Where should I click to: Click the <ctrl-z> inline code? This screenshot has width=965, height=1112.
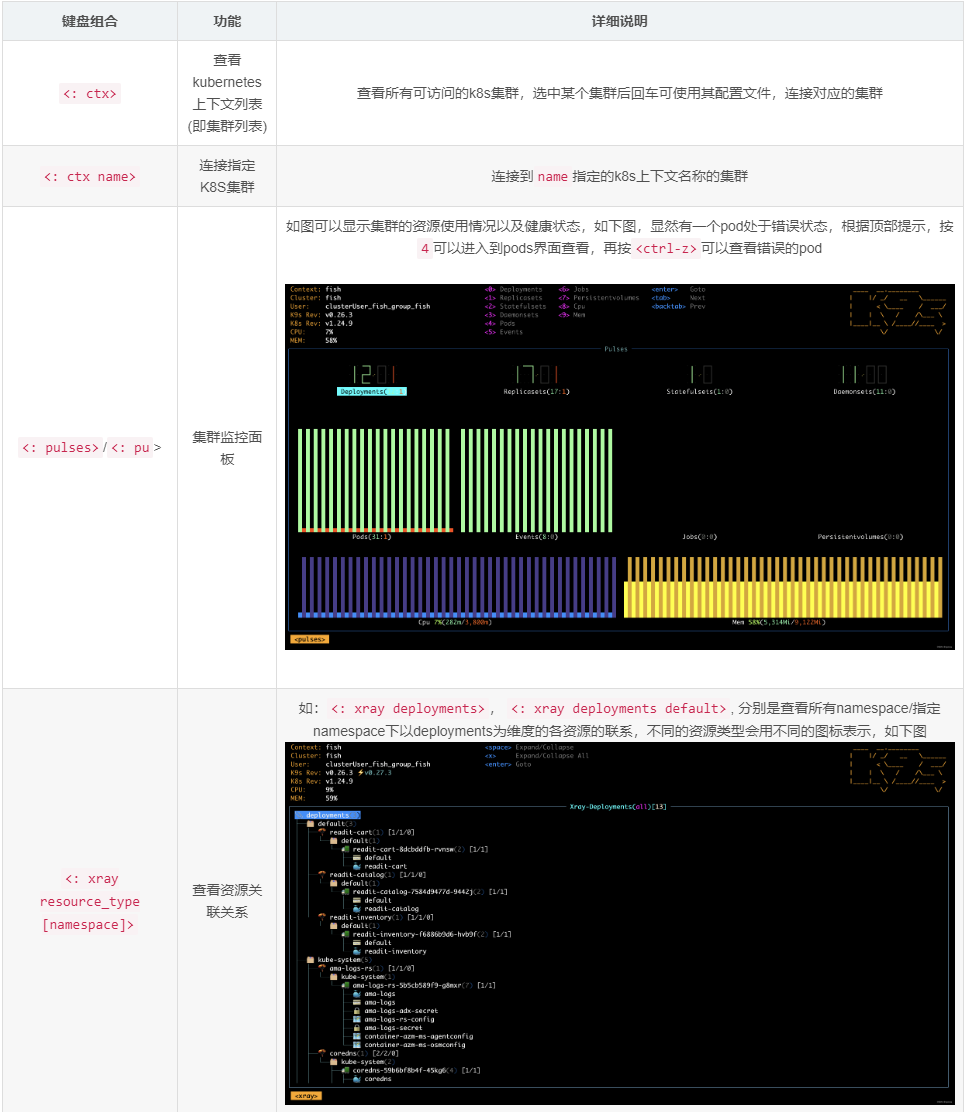click(666, 248)
